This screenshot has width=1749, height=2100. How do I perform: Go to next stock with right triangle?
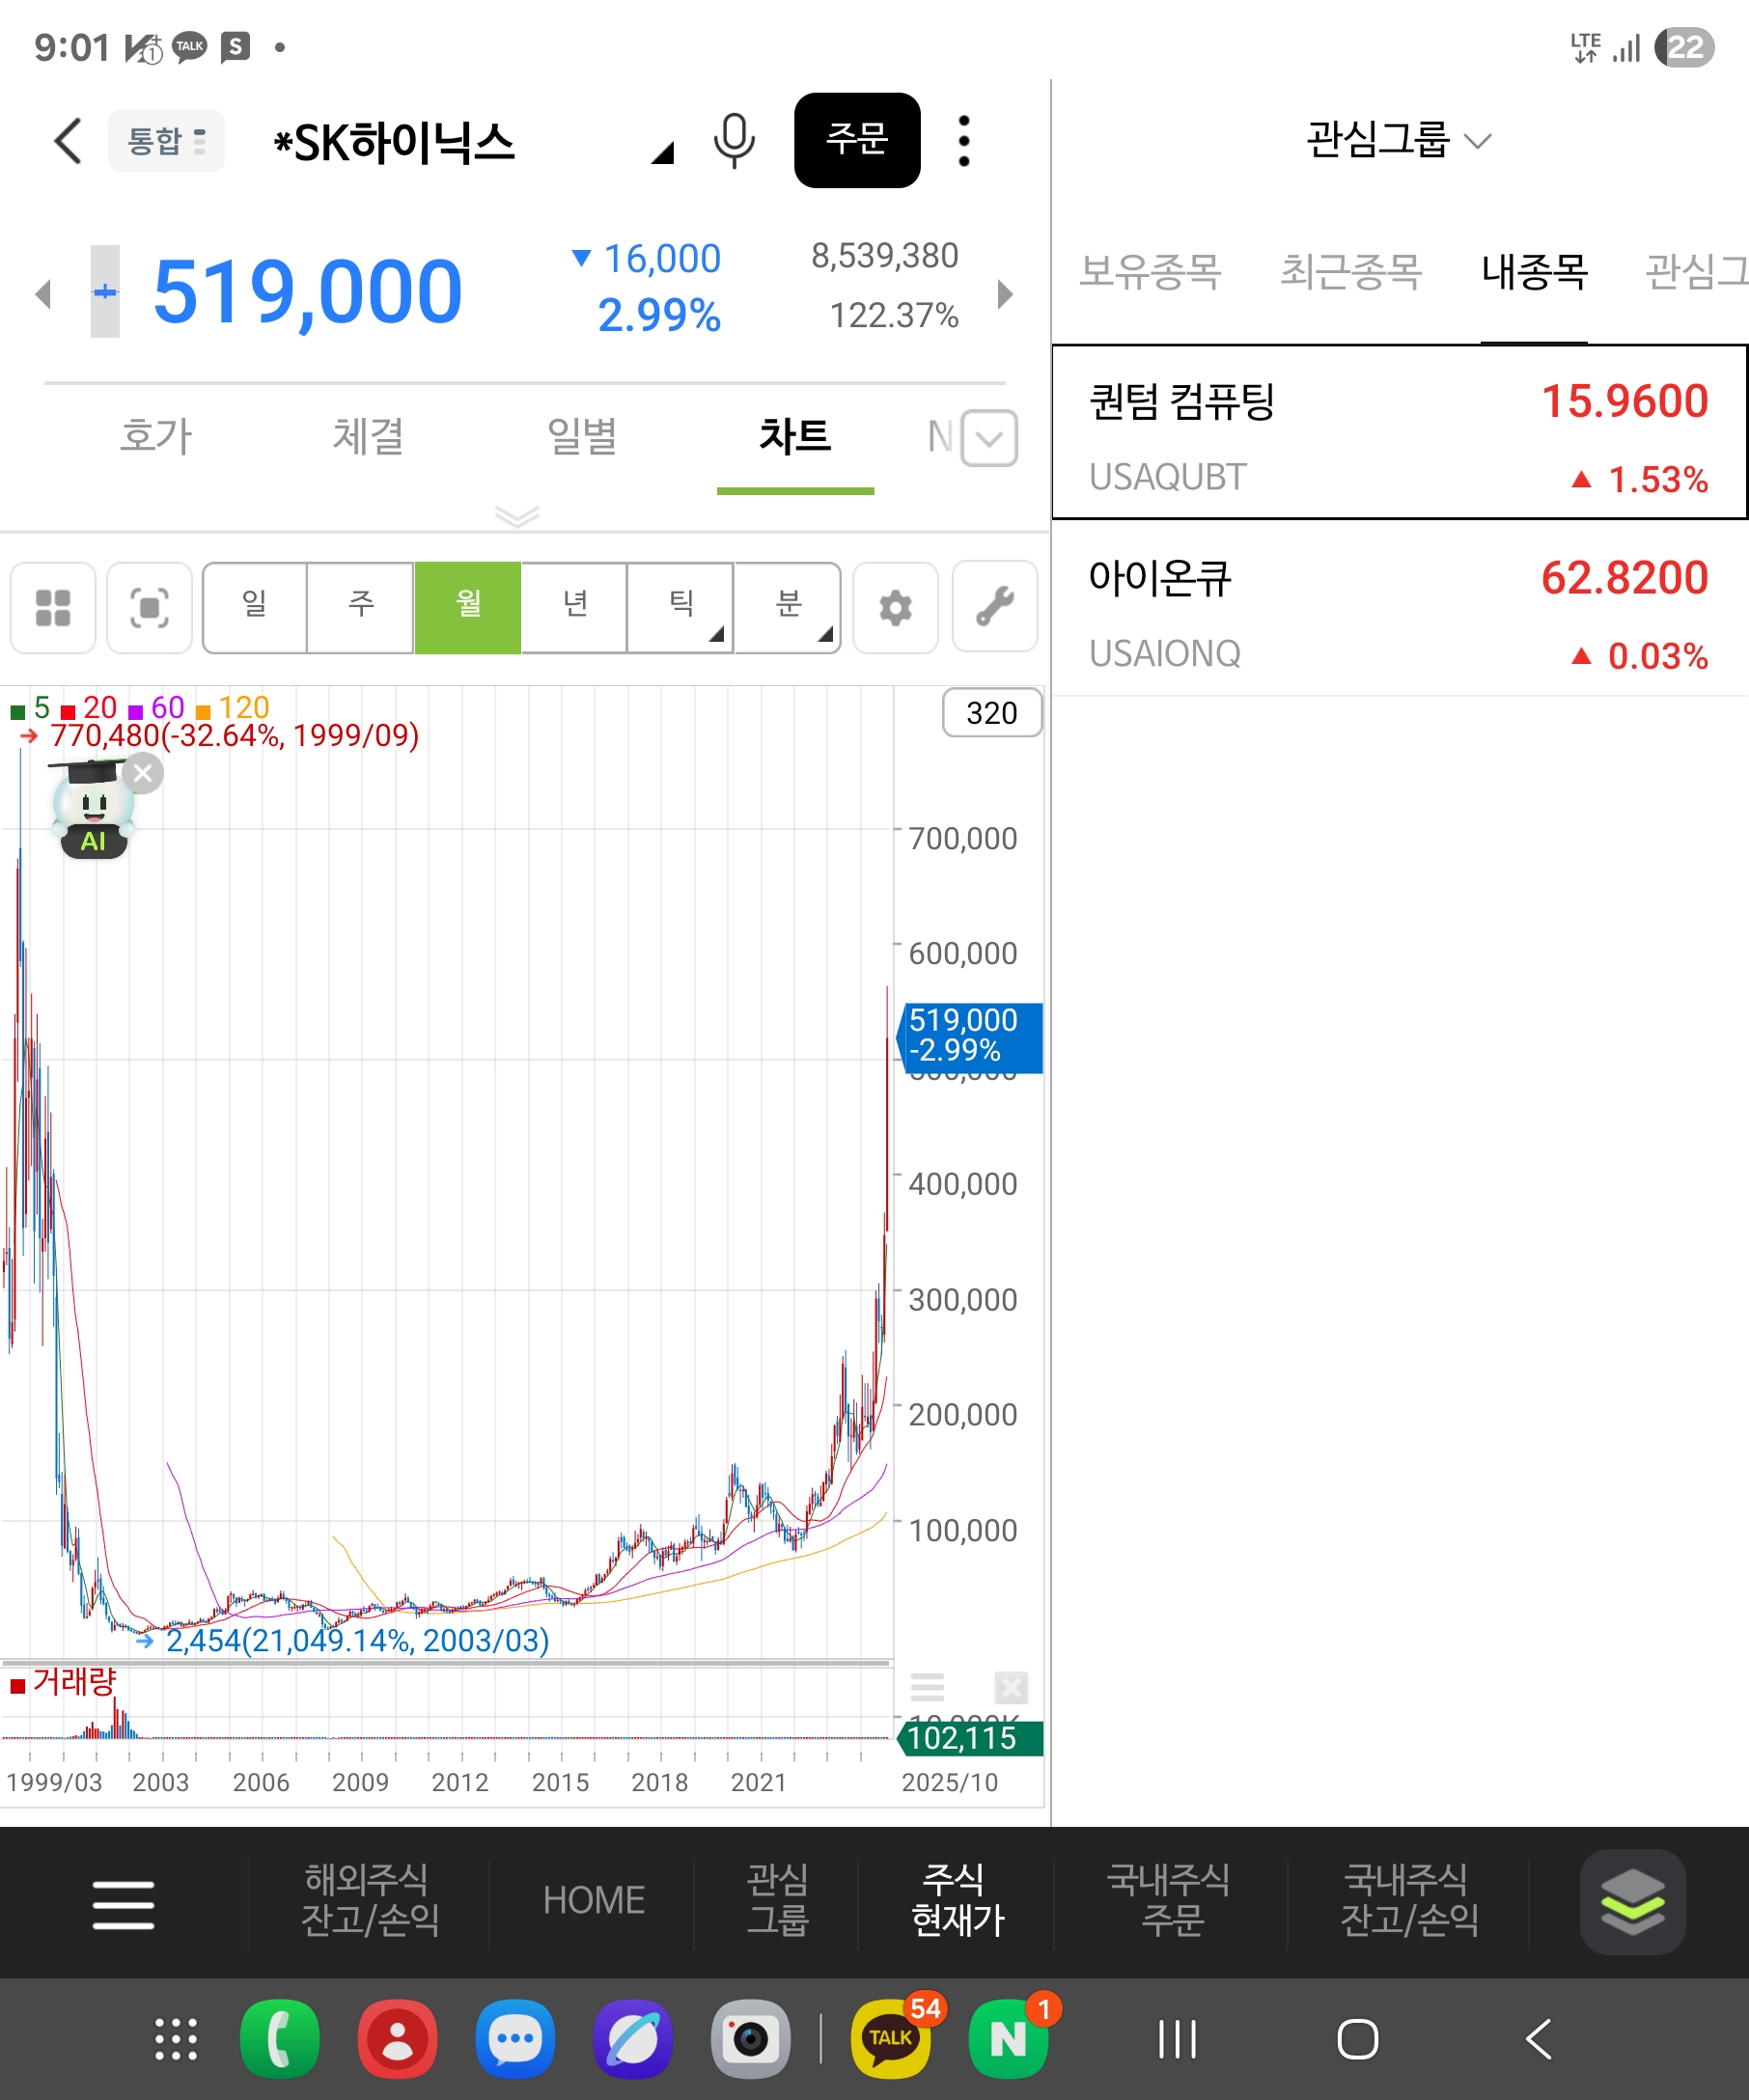click(x=1005, y=294)
